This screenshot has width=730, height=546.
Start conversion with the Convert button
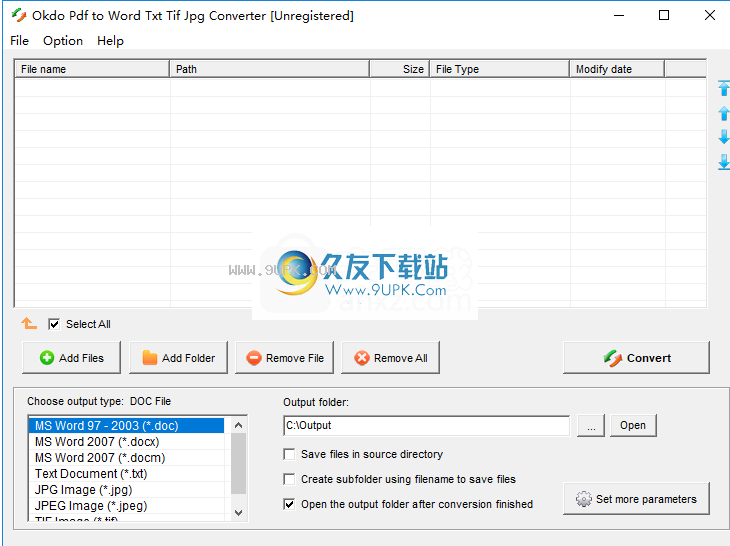(636, 357)
